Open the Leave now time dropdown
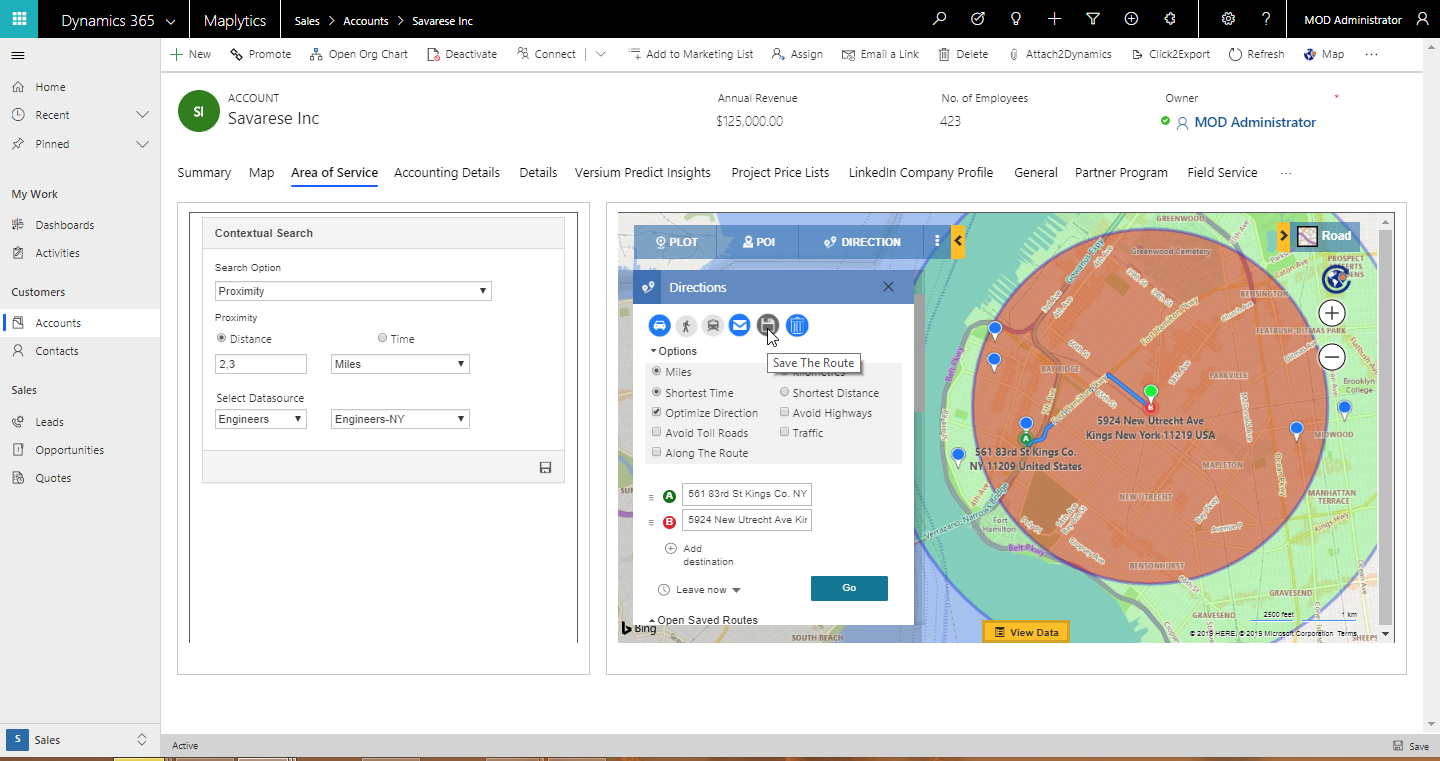Image resolution: width=1440 pixels, height=761 pixels. pos(700,590)
